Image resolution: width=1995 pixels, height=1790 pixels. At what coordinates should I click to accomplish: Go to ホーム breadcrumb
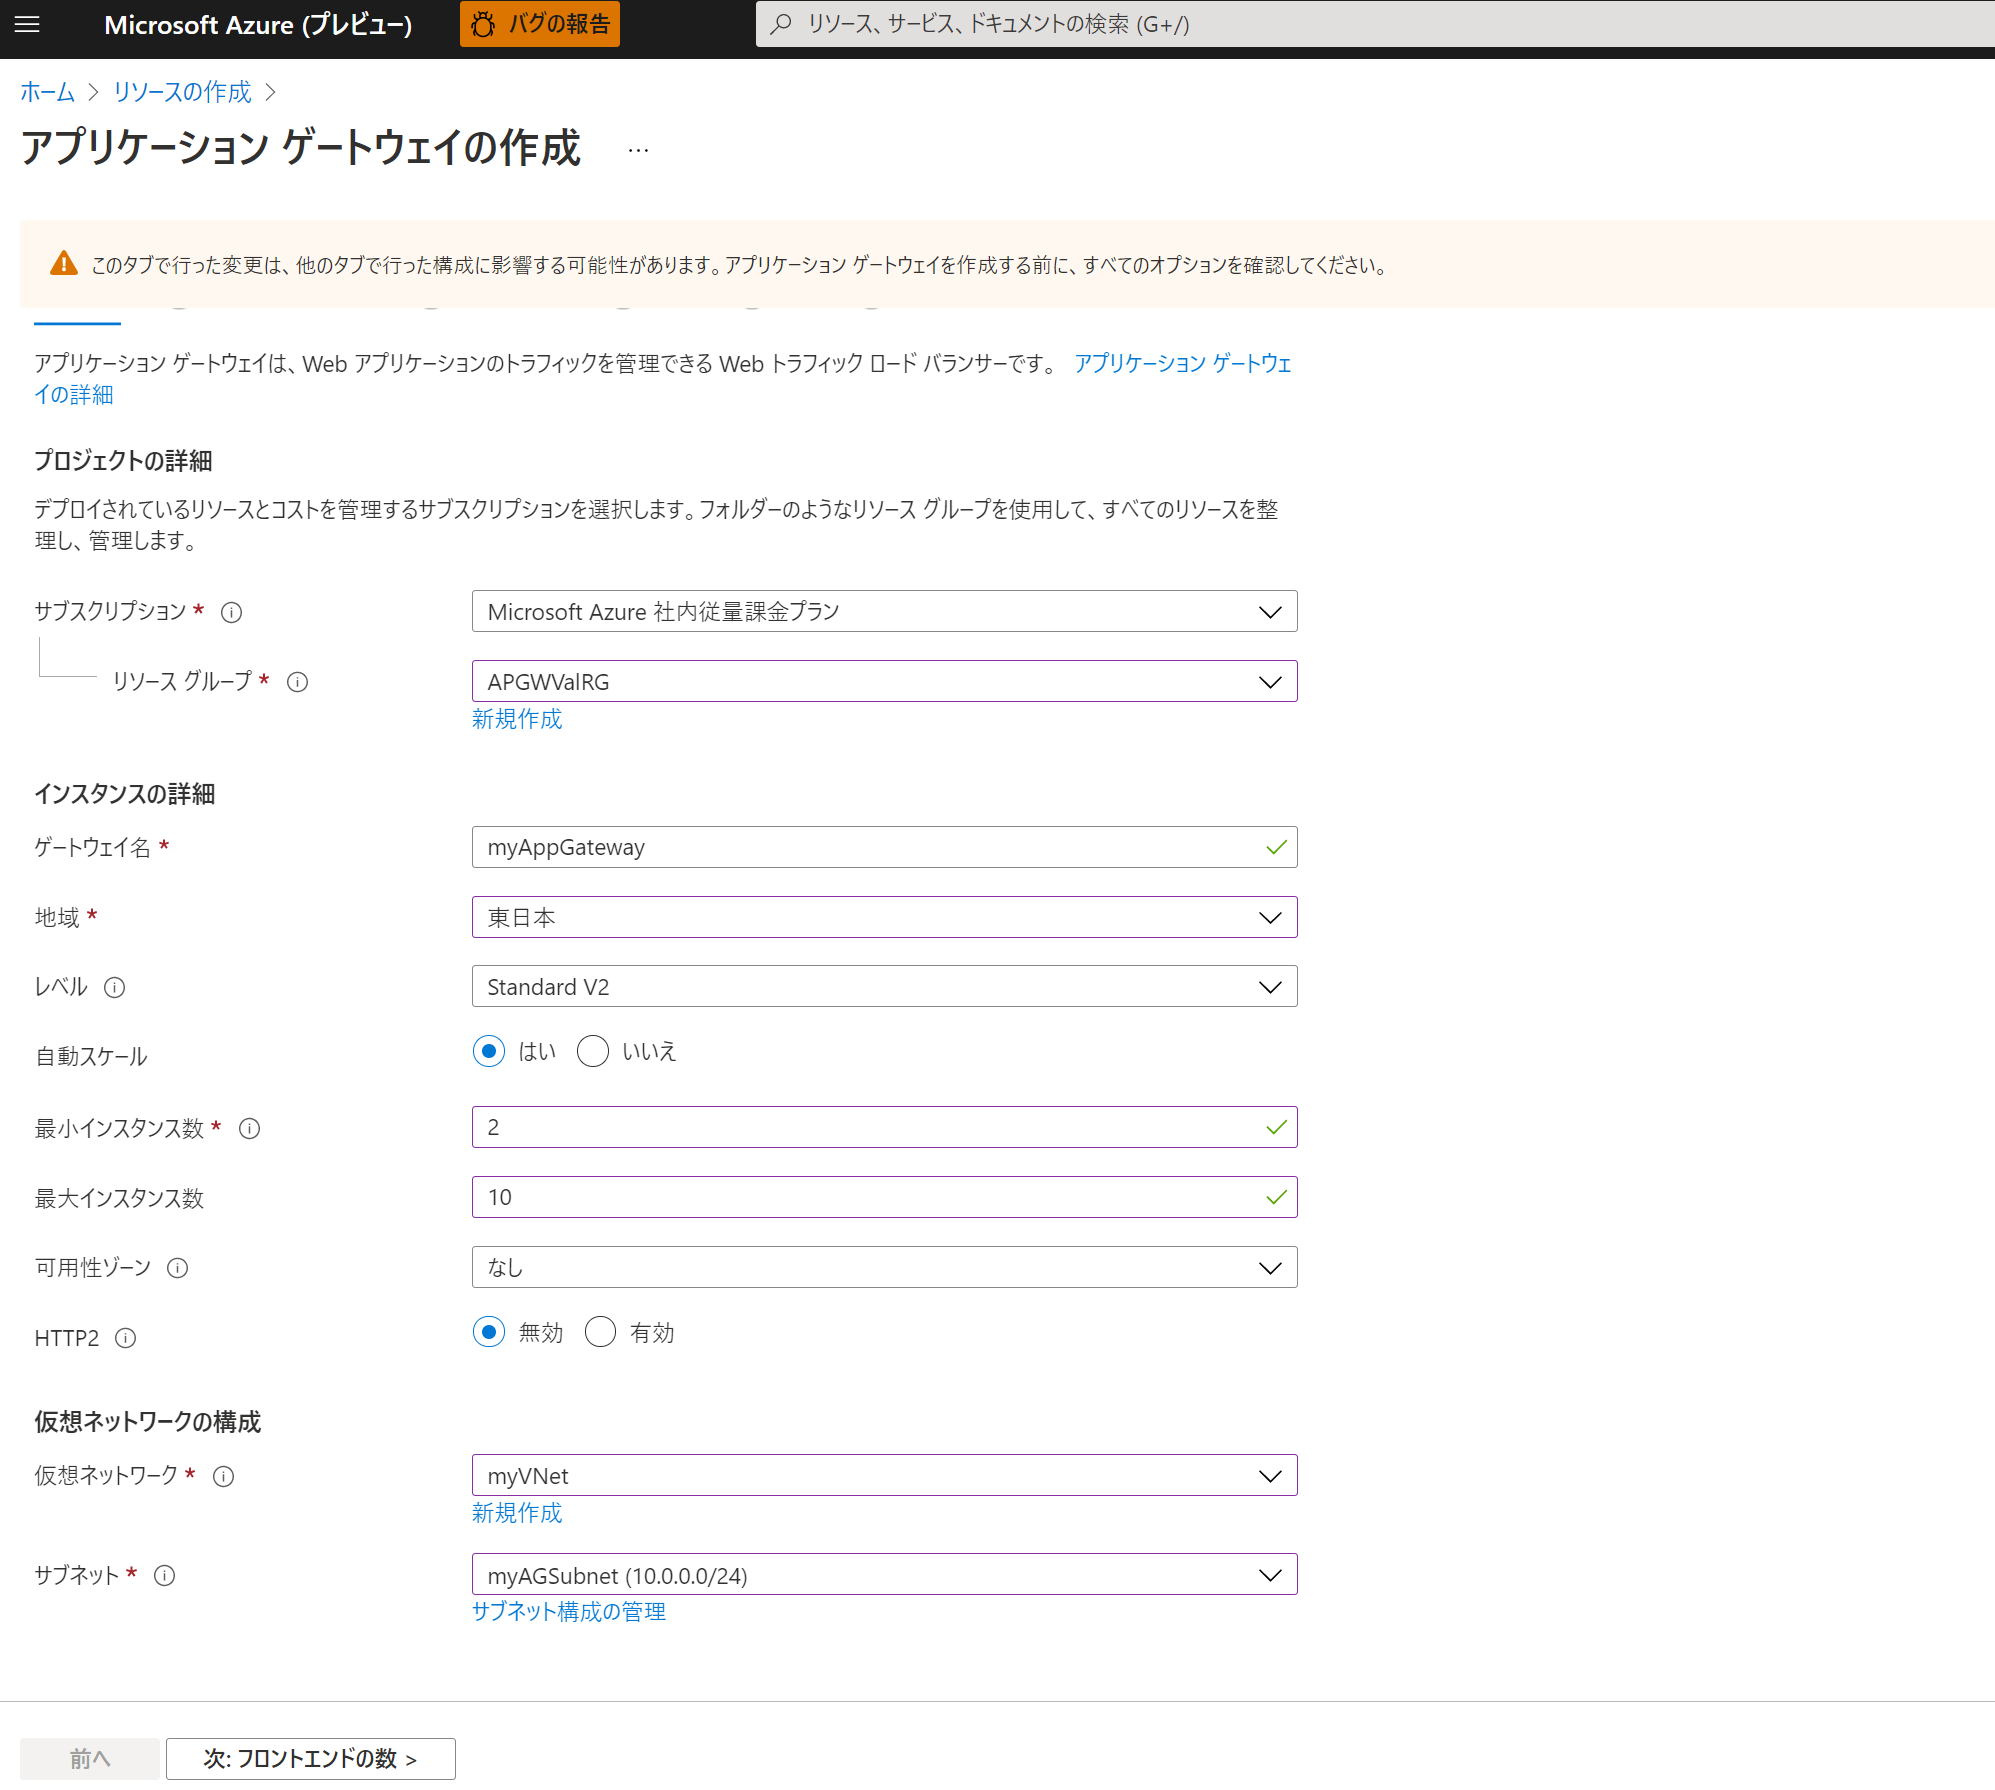[x=47, y=92]
